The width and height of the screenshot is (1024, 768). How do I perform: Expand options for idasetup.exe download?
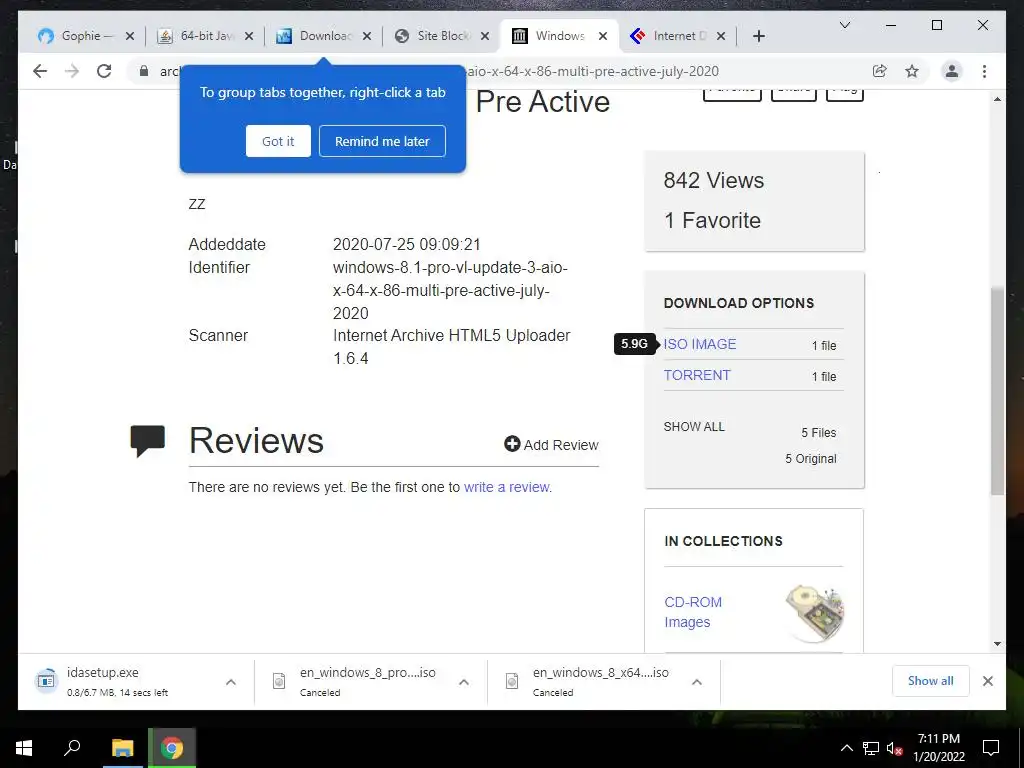click(231, 682)
